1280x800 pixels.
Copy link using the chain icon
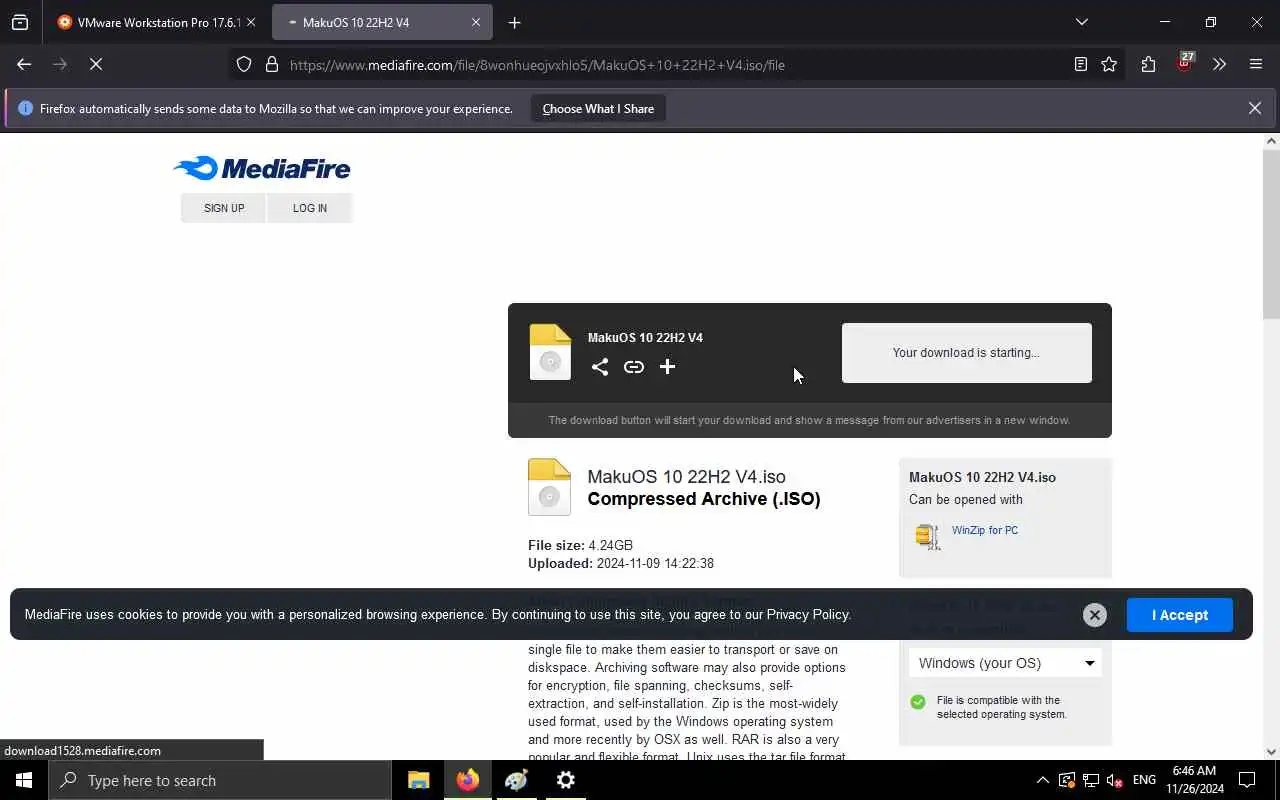pos(634,367)
